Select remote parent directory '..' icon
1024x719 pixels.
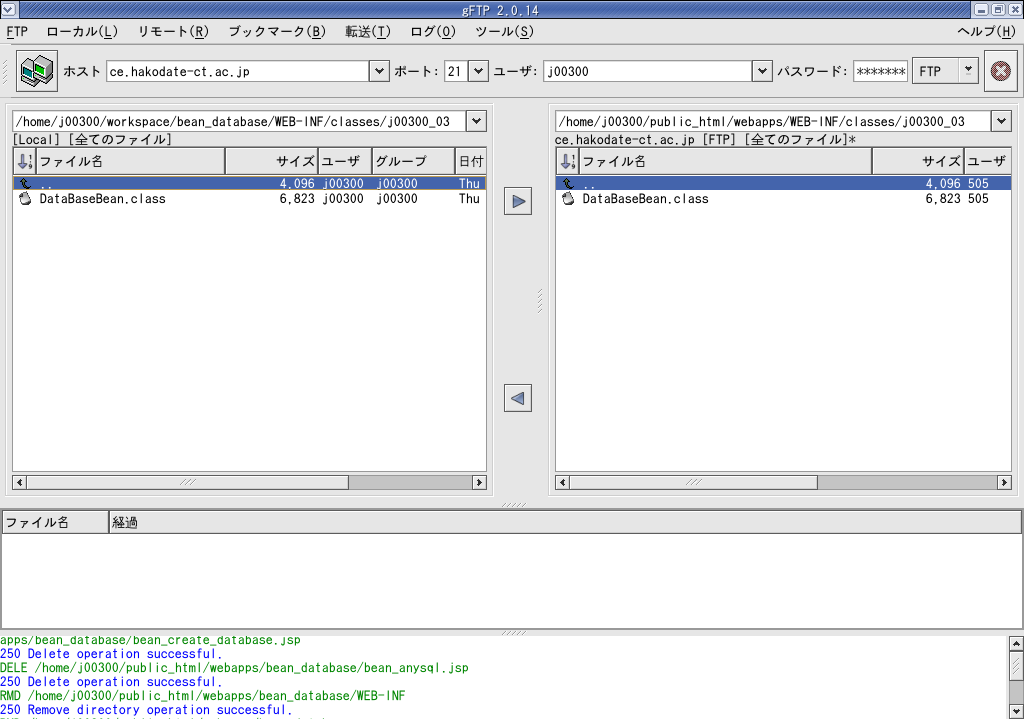pos(568,184)
